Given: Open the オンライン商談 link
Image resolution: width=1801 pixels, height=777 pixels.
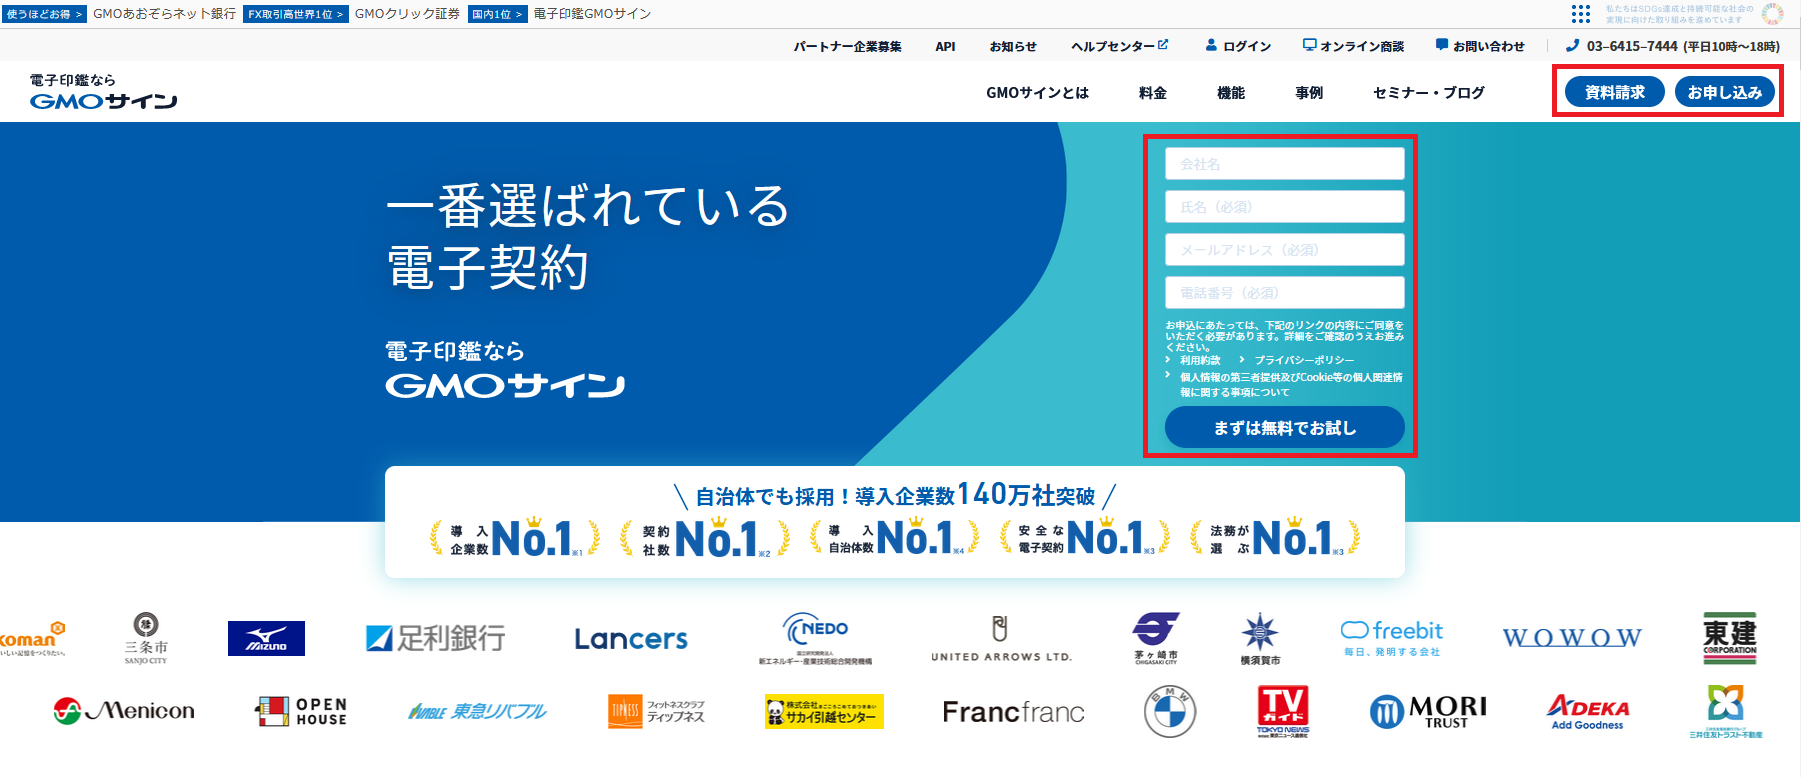Looking at the screenshot, I should click(x=1362, y=46).
